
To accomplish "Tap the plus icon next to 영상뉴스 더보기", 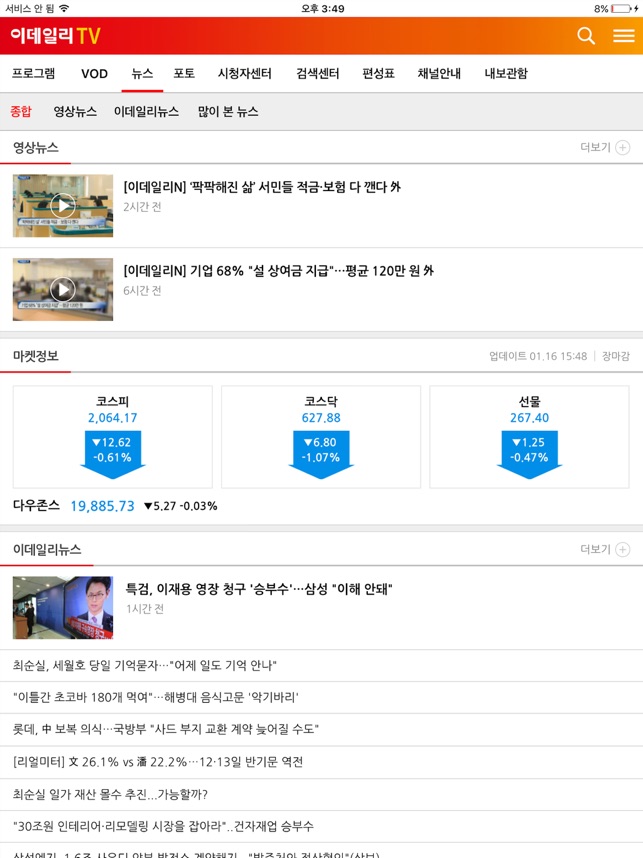I will click(x=622, y=148).
